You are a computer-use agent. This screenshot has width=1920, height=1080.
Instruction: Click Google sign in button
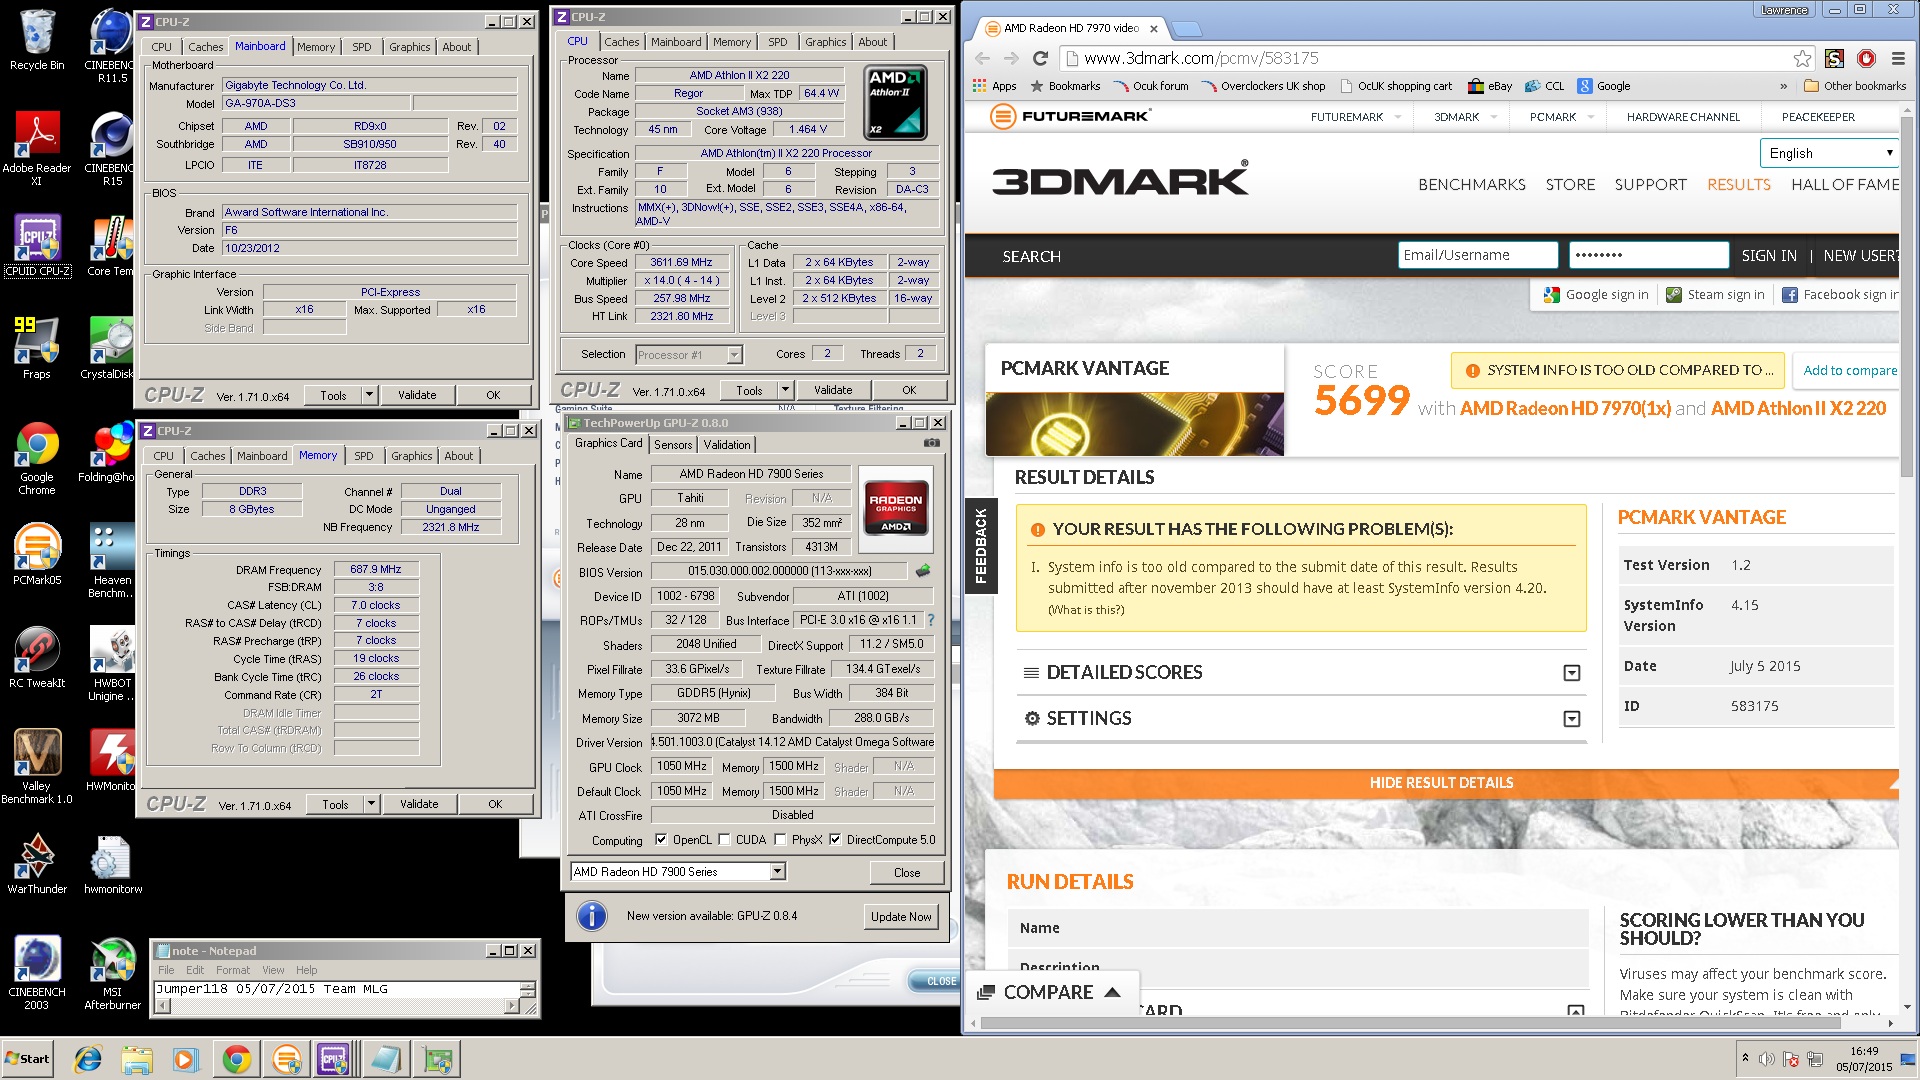[1596, 295]
